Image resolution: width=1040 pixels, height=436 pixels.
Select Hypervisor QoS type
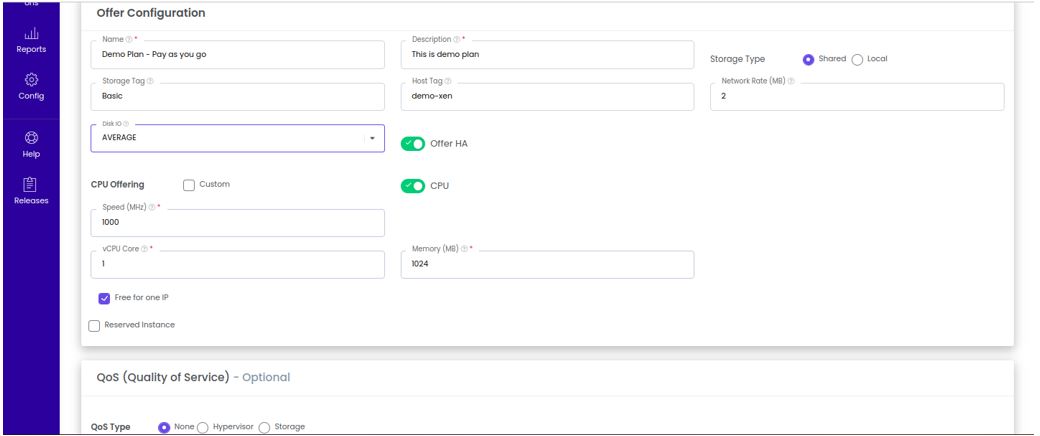coord(203,427)
